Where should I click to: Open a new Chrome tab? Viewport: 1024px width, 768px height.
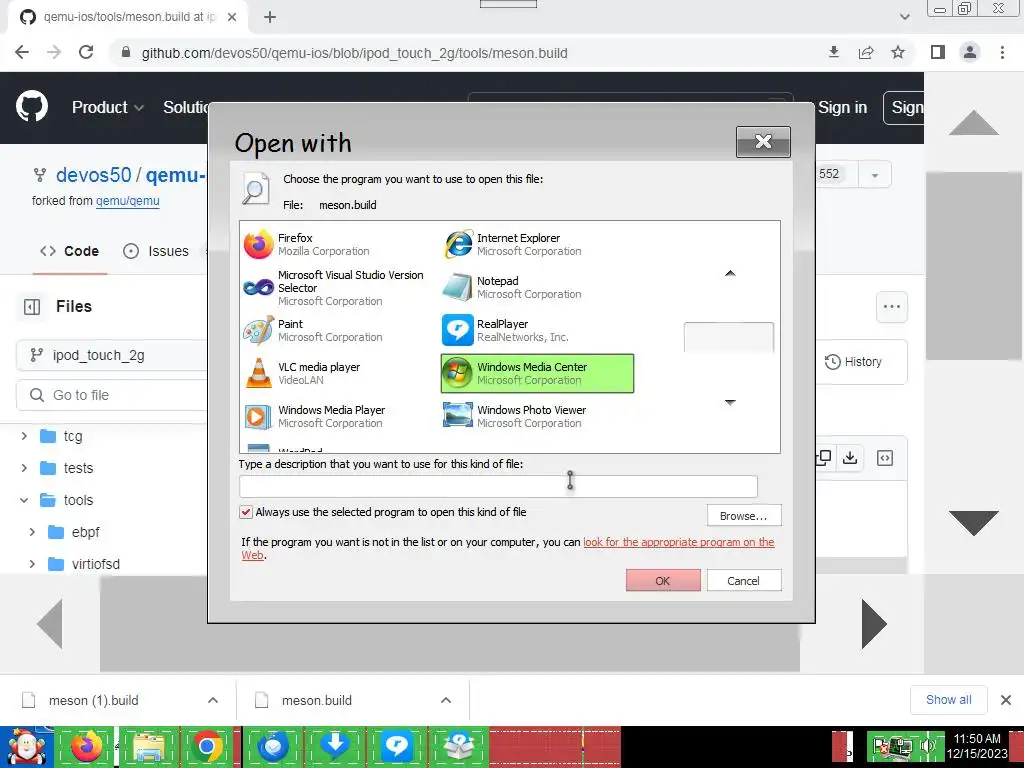[270, 17]
